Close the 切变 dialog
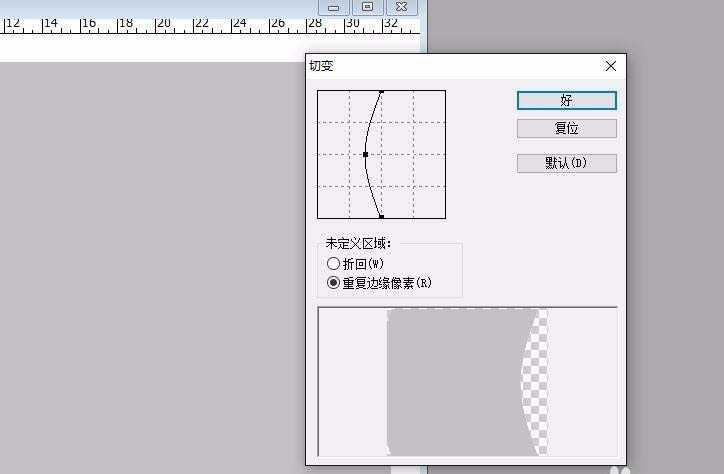 (x=610, y=66)
